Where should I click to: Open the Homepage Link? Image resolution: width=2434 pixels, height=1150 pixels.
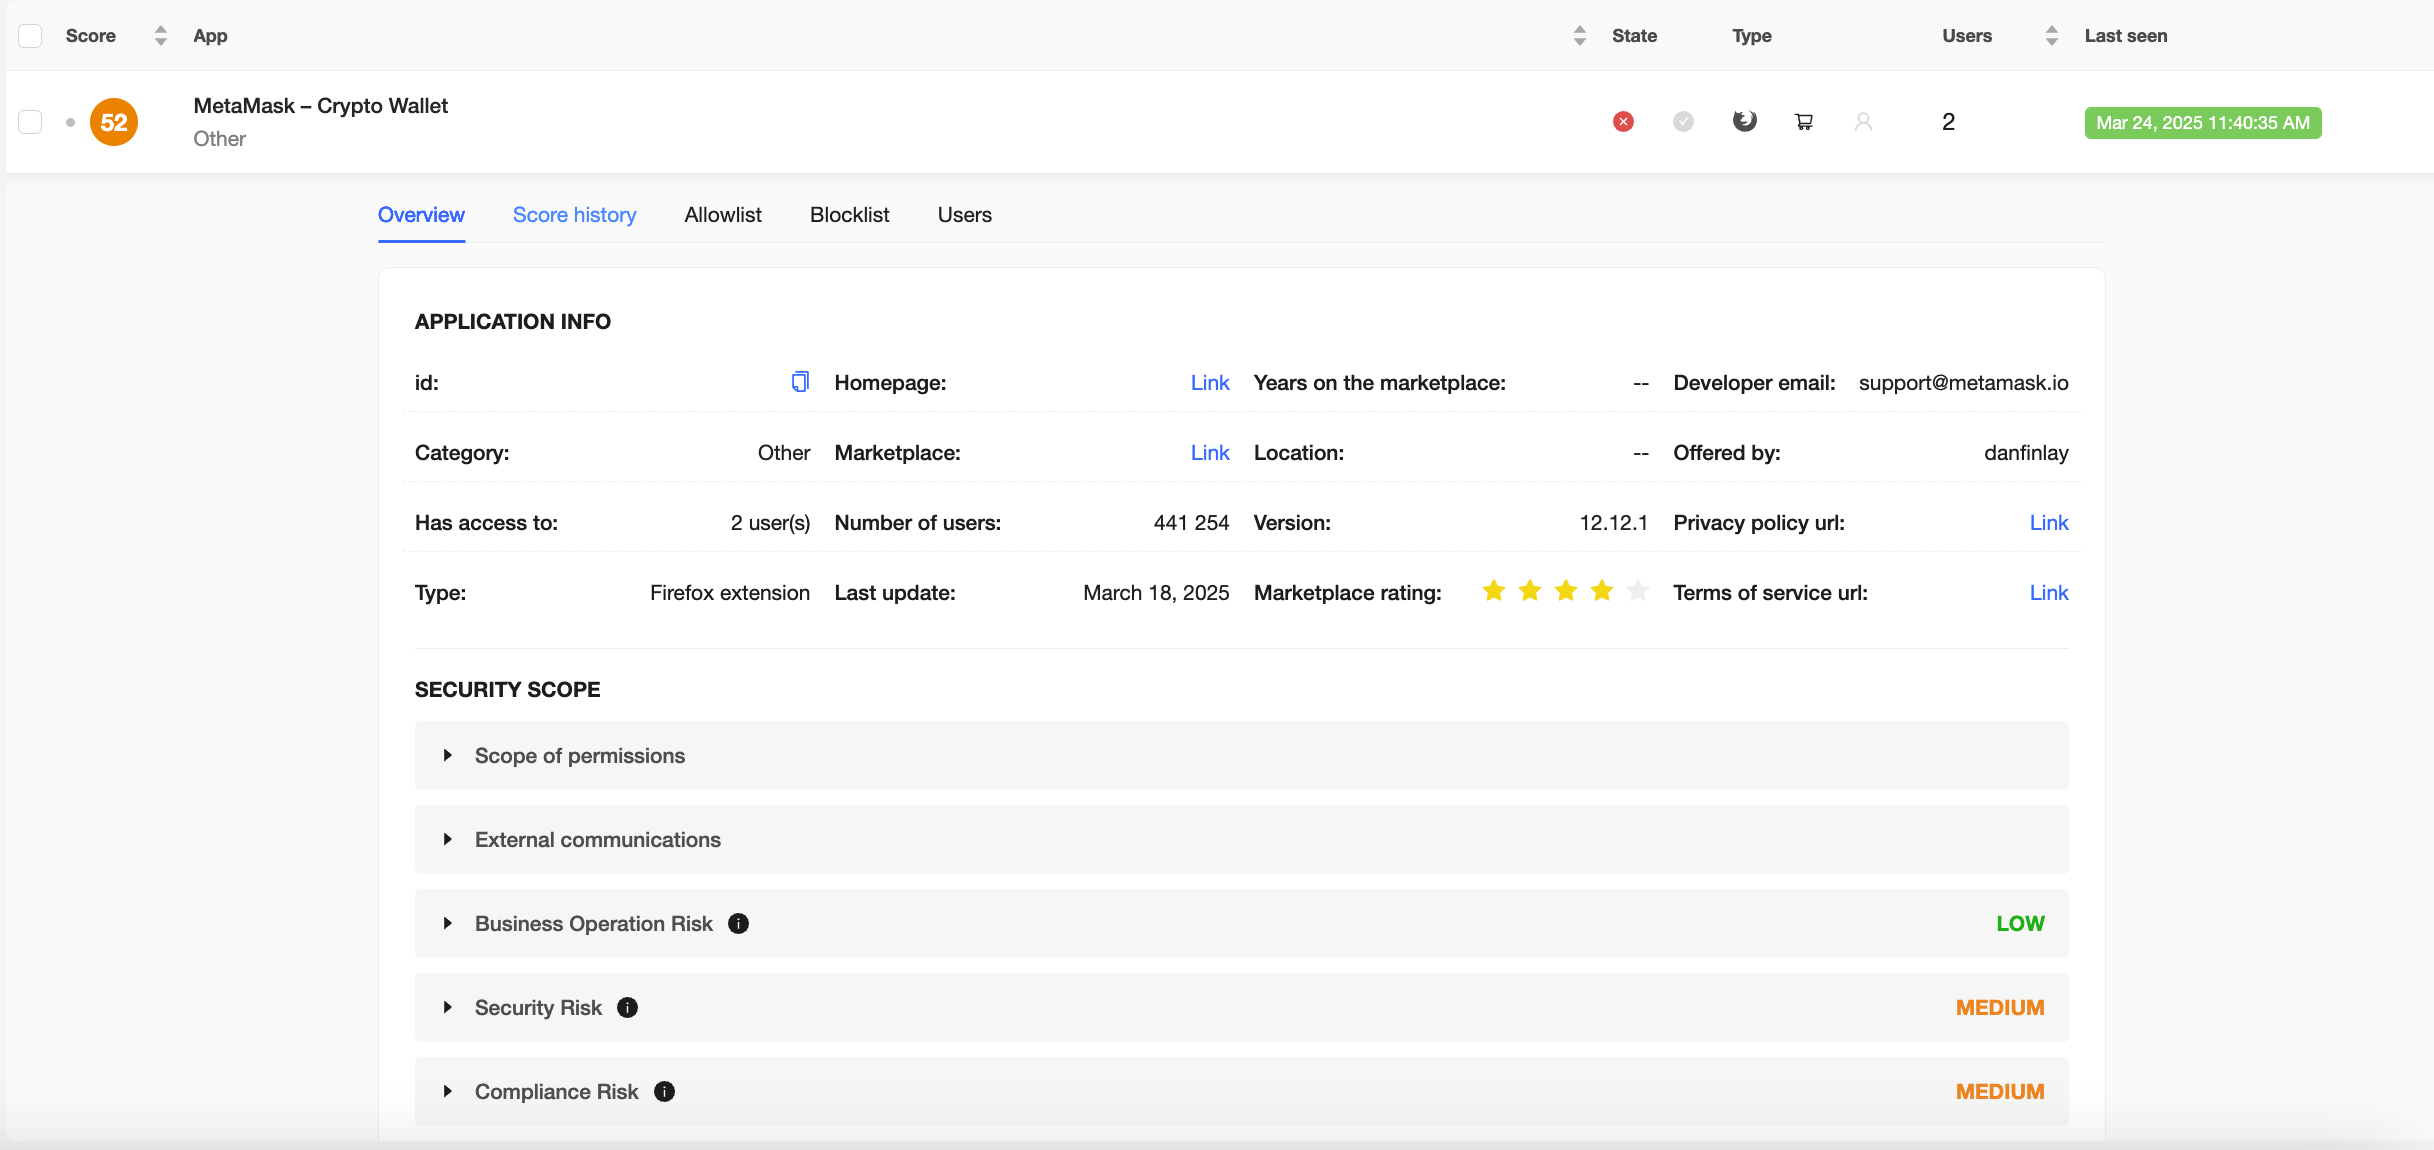pyautogui.click(x=1210, y=382)
